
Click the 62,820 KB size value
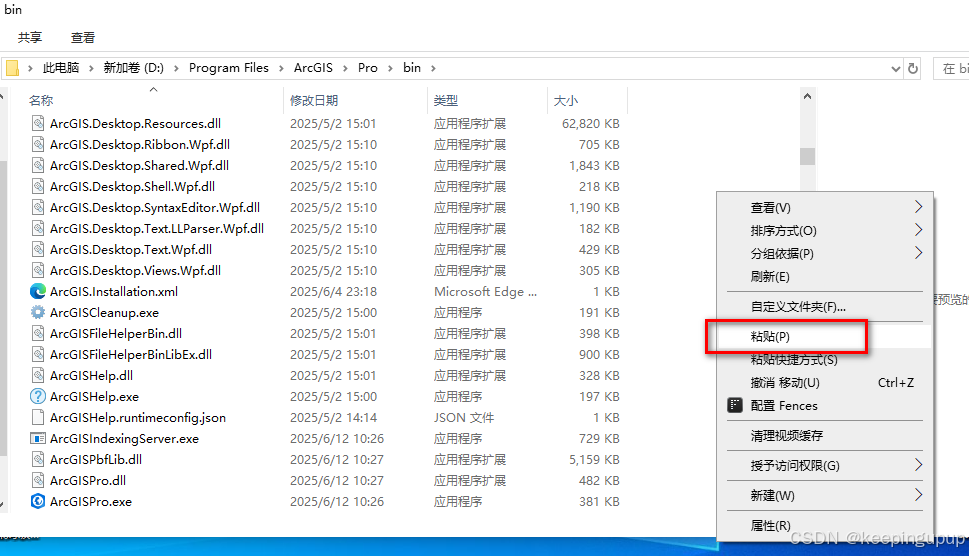point(590,124)
